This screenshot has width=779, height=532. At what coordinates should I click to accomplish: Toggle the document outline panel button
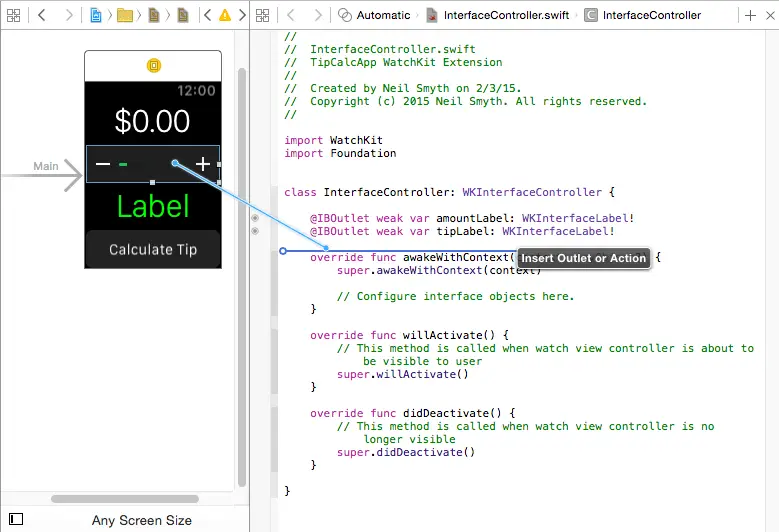[15, 519]
